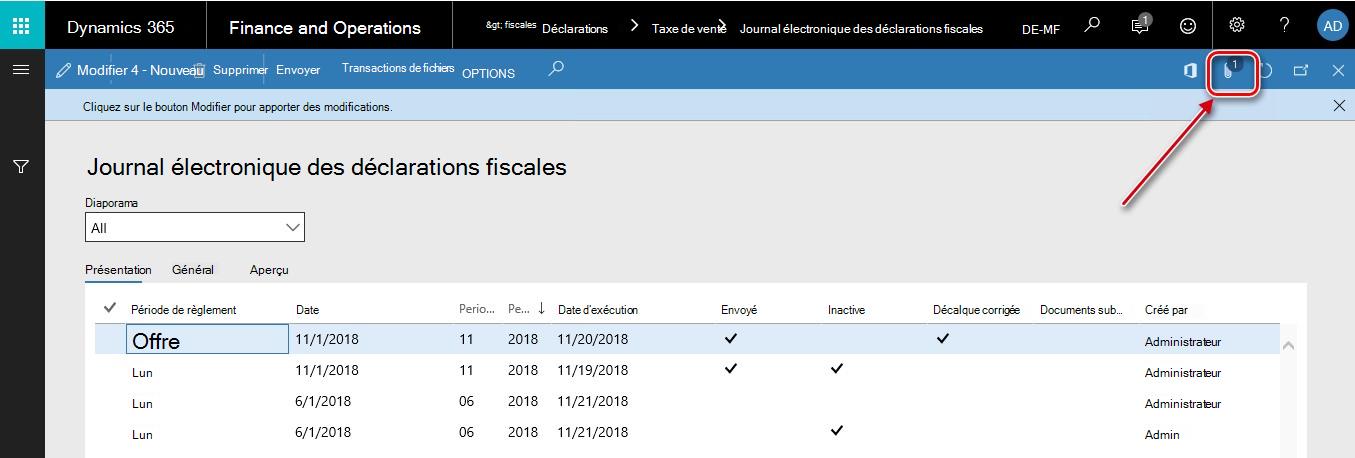Click the Décalque corrigée column header
Image resolution: width=1355 pixels, height=458 pixels.
[976, 310]
